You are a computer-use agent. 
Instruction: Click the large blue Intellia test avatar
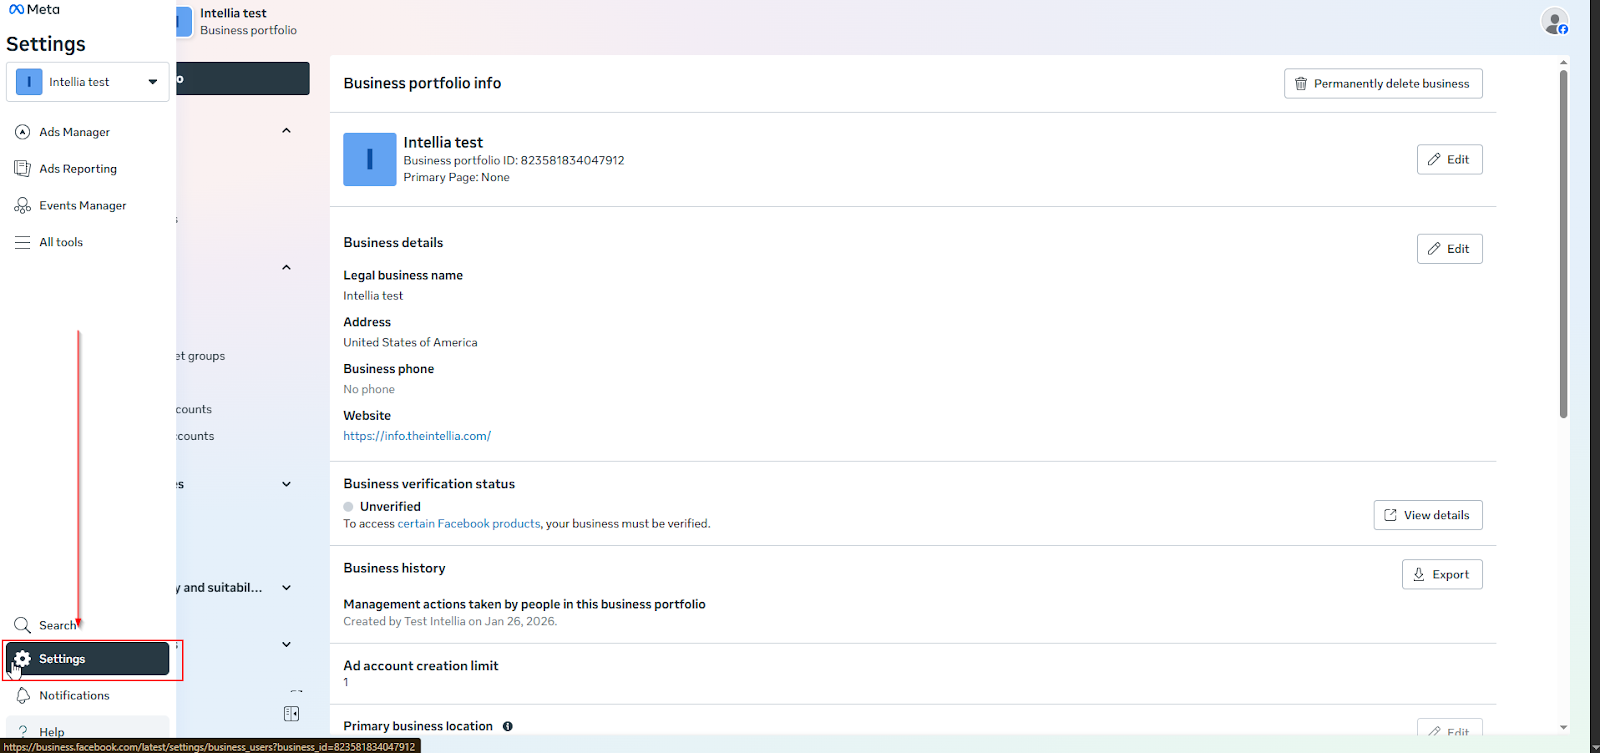[x=370, y=160]
